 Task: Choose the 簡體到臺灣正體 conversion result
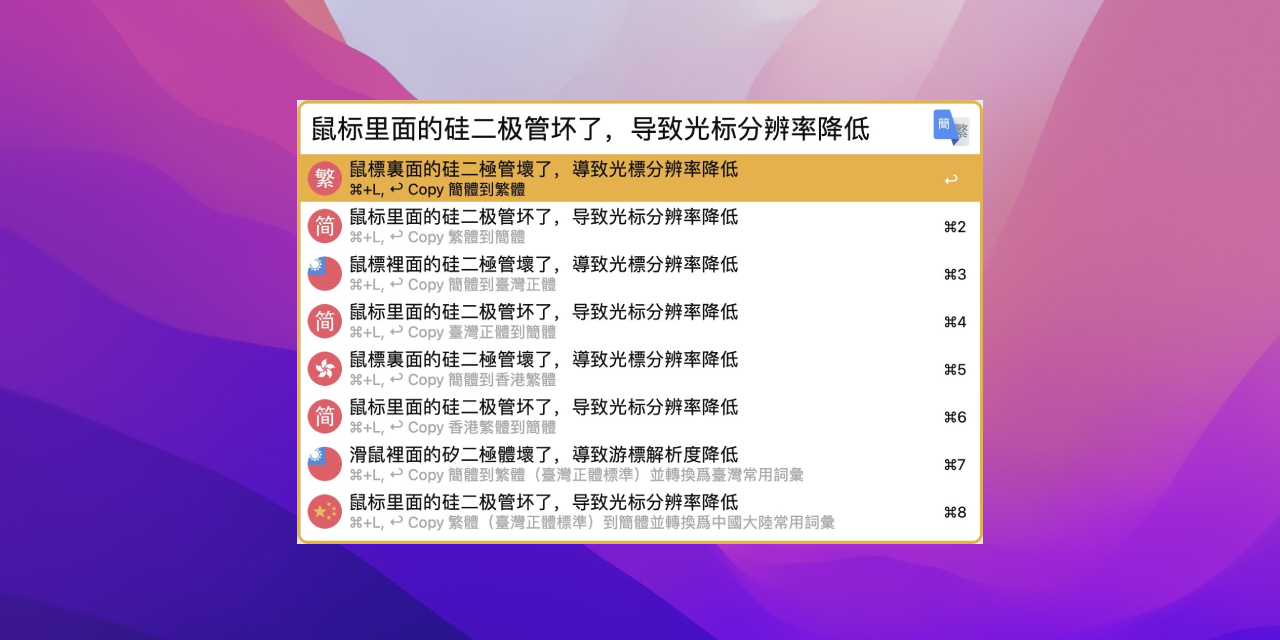(640, 274)
